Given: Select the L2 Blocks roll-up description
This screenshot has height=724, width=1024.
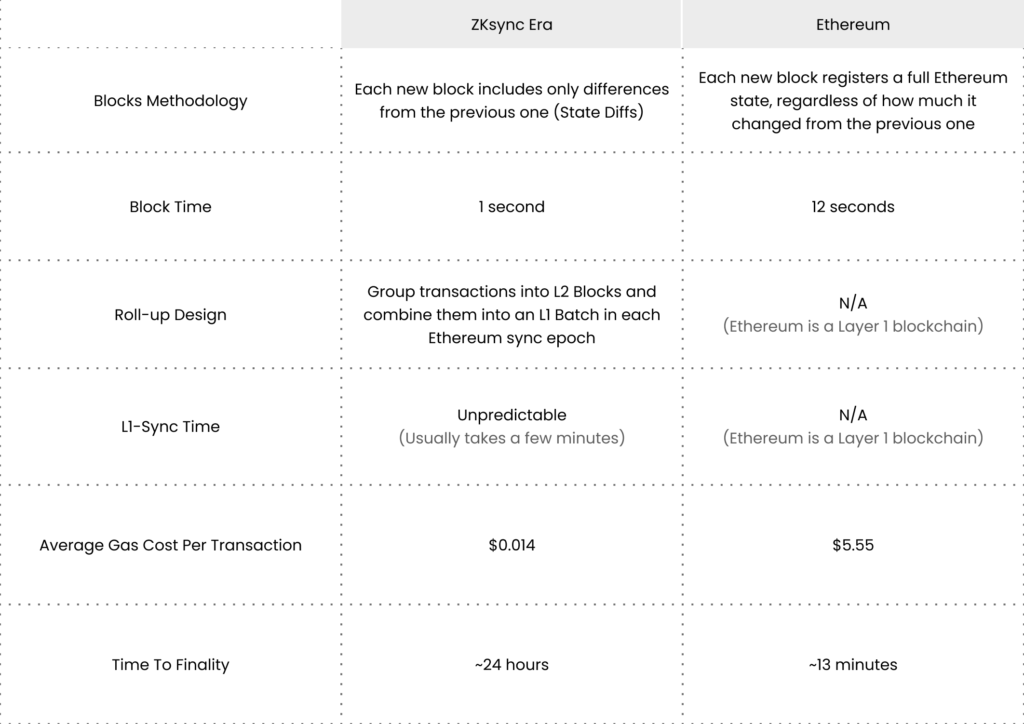Looking at the screenshot, I should [x=511, y=315].
